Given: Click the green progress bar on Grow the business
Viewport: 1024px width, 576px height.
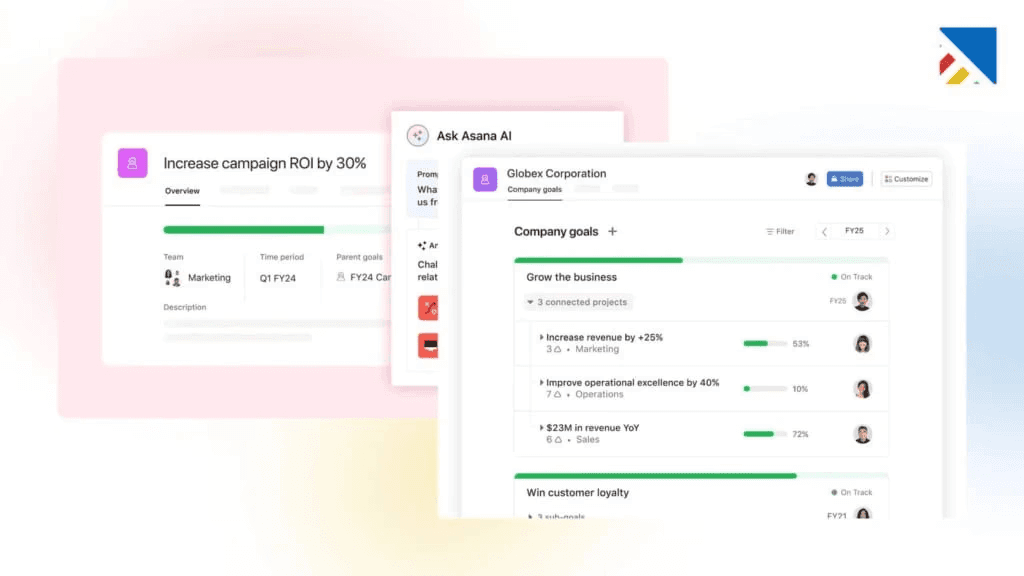Looking at the screenshot, I should (x=597, y=258).
